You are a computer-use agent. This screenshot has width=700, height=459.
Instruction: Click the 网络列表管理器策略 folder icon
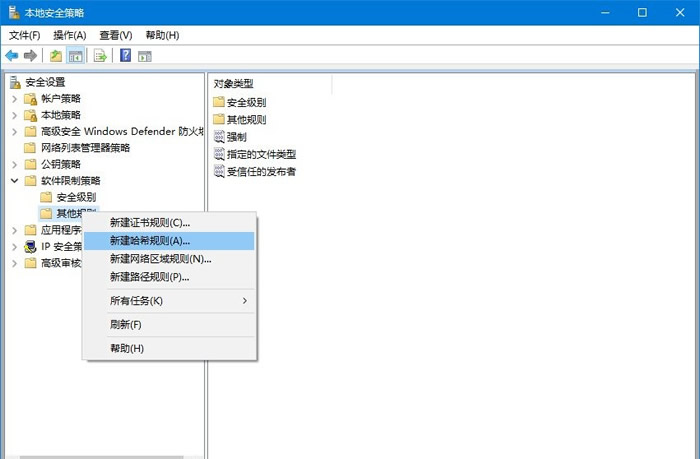coord(30,148)
